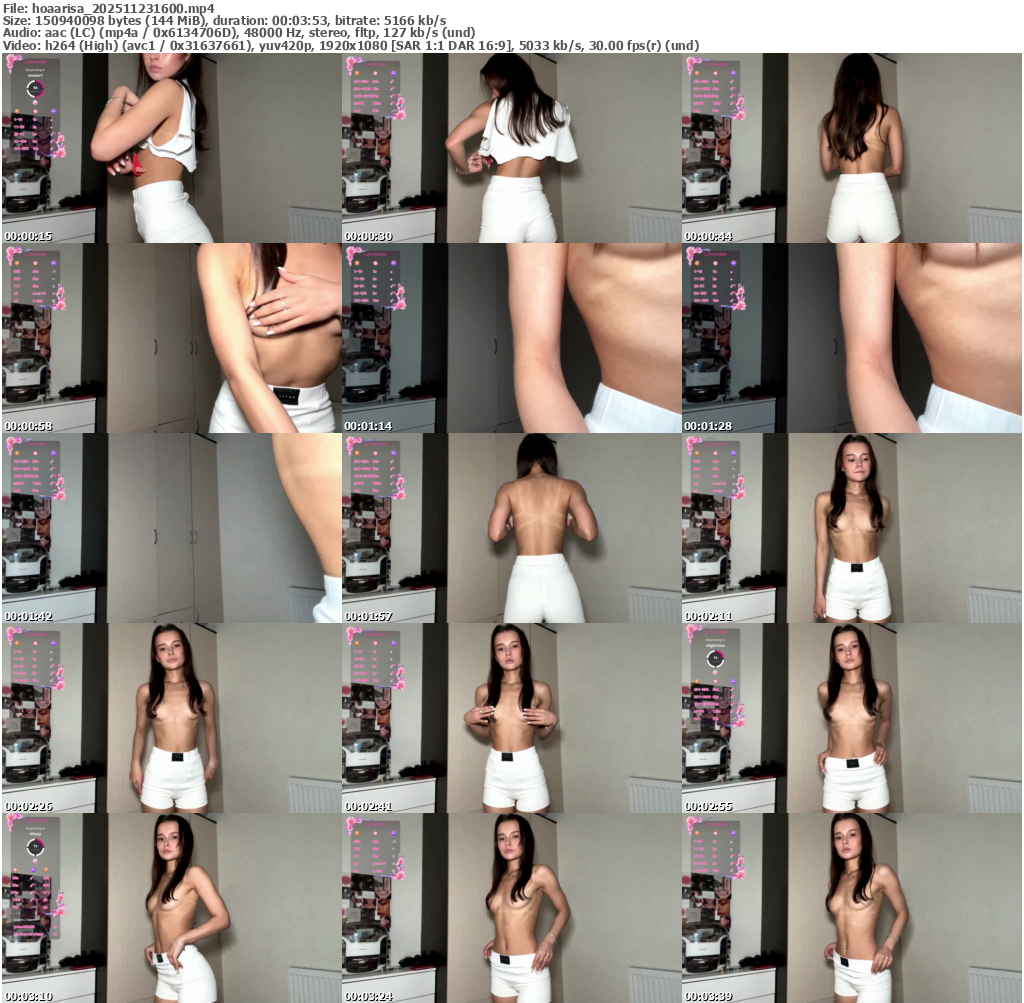View the frame stamped 00:01:42
This screenshot has height=1003, width=1024.
point(172,528)
